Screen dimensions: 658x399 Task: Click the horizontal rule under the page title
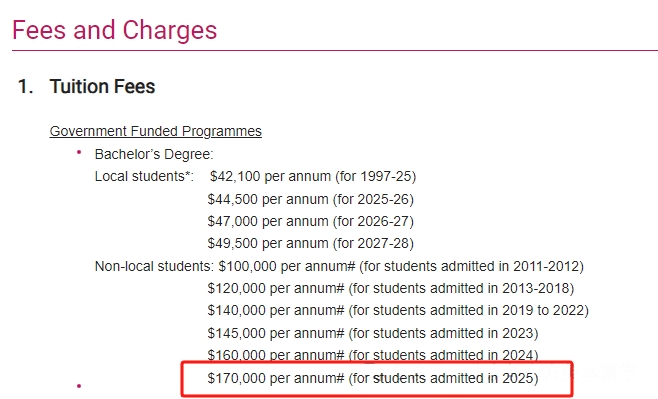pyautogui.click(x=335, y=51)
